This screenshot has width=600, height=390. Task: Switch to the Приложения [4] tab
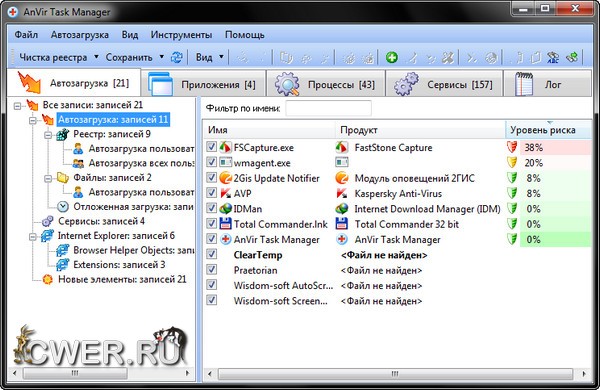(x=203, y=84)
